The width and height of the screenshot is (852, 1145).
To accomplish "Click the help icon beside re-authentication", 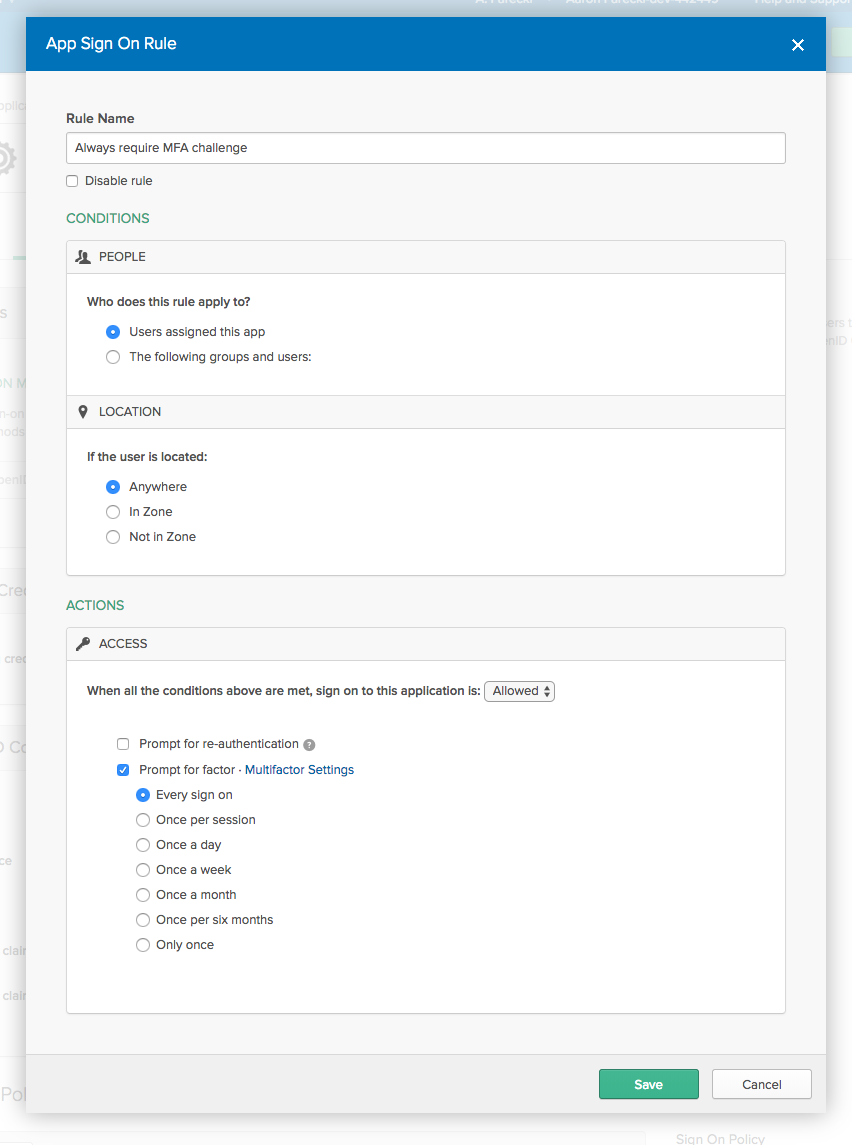I will [309, 745].
